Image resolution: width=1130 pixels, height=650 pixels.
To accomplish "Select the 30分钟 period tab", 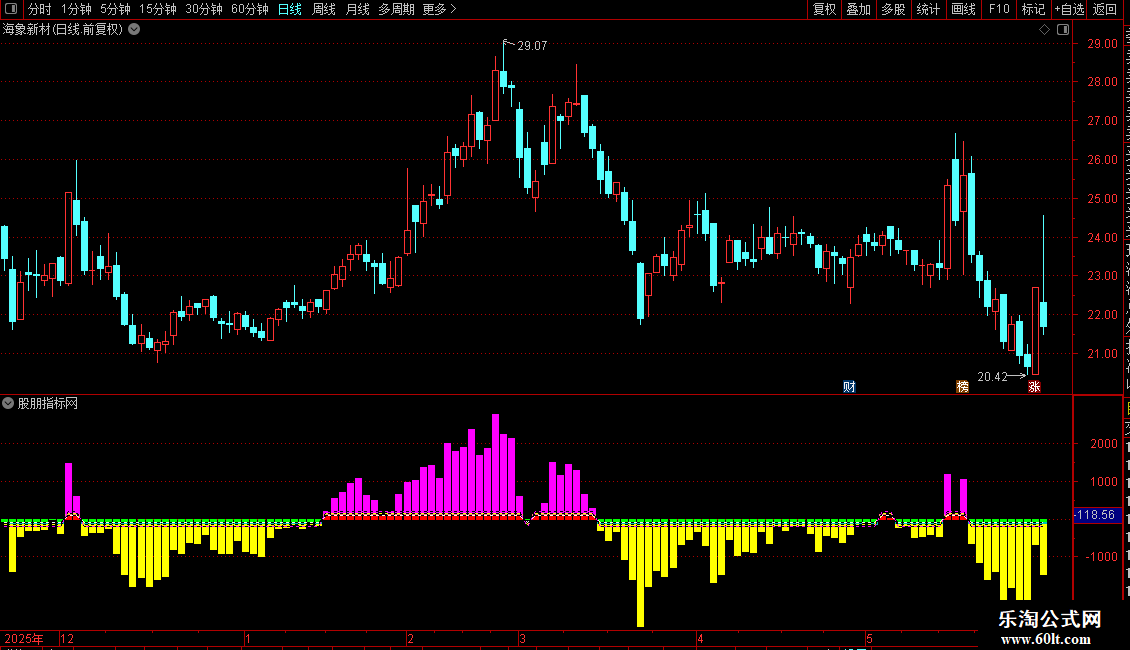I will (204, 9).
